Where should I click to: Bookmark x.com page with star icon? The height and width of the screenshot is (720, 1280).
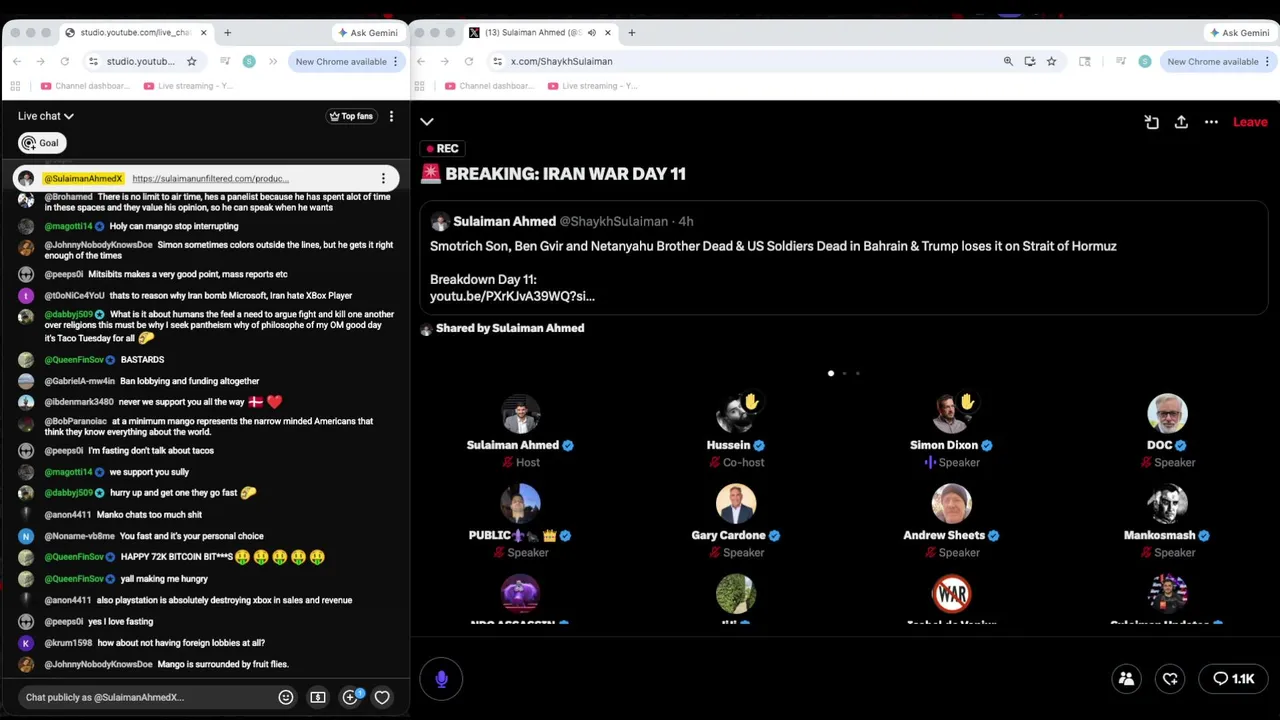(1051, 61)
